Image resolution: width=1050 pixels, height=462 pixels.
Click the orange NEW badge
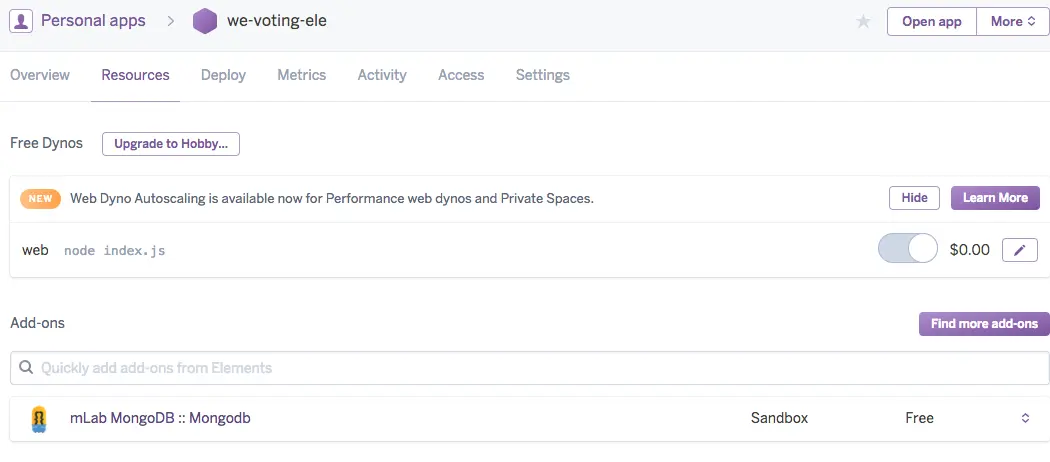(40, 198)
